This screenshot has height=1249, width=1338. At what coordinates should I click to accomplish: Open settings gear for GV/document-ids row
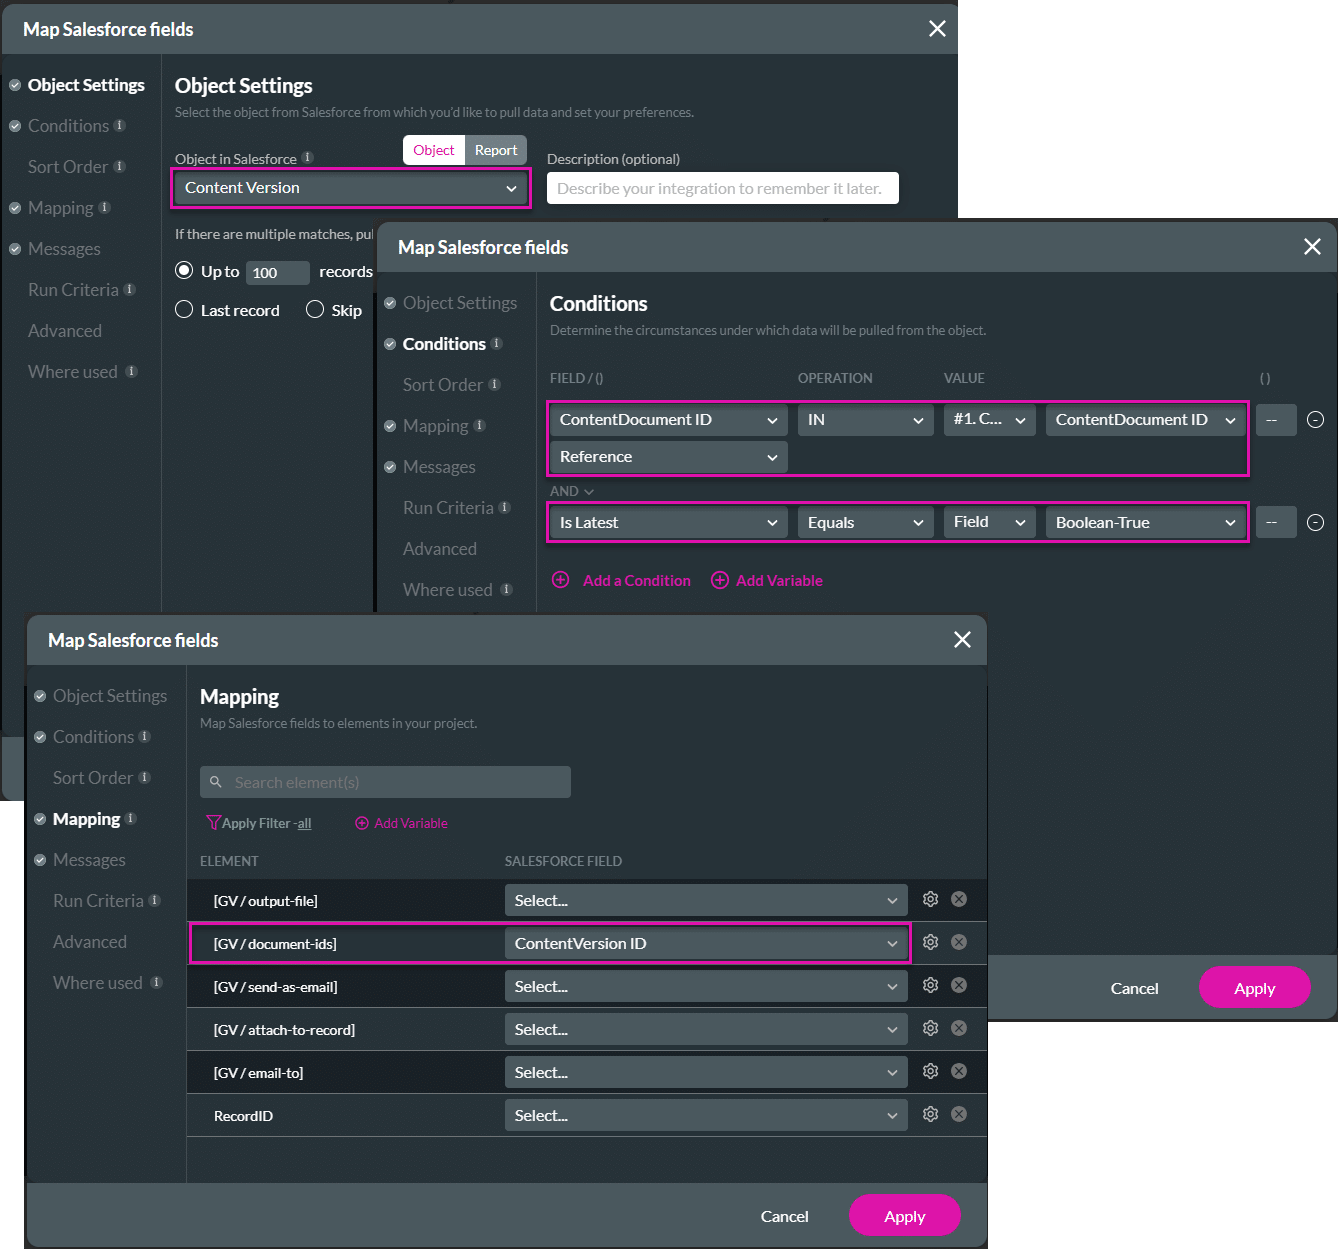coord(930,942)
